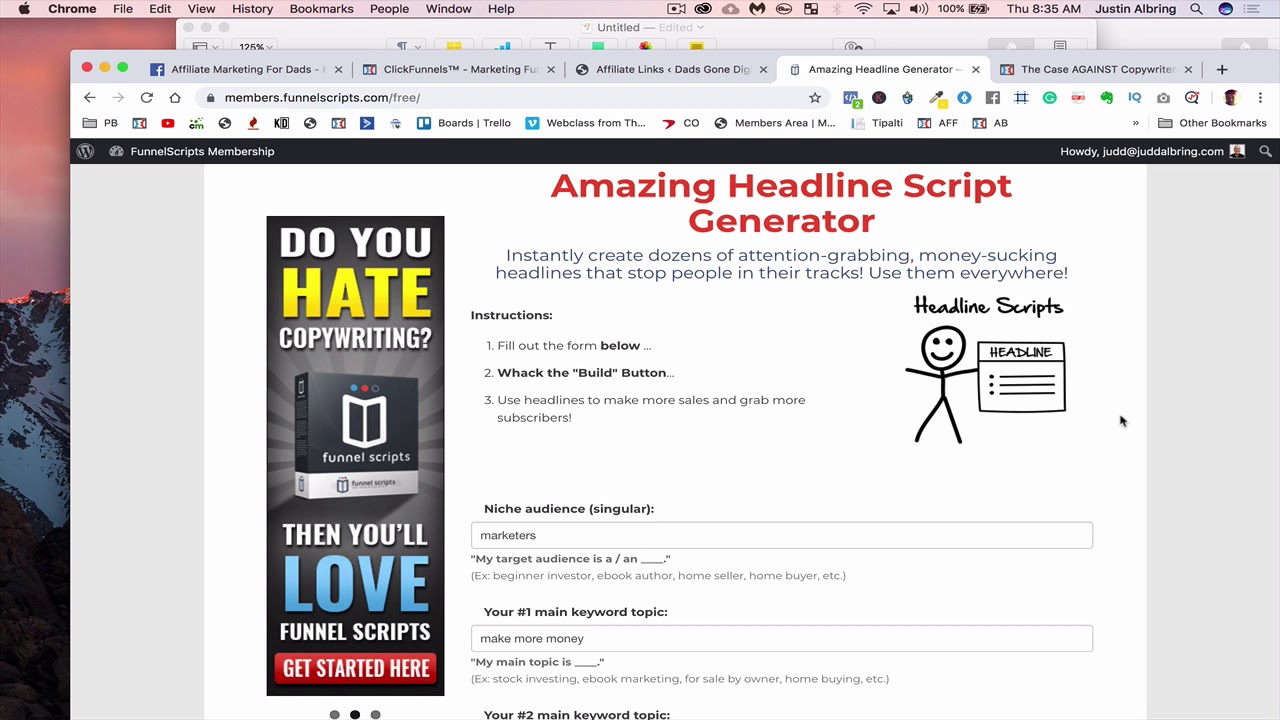Open the Apple menu

[x=24, y=9]
